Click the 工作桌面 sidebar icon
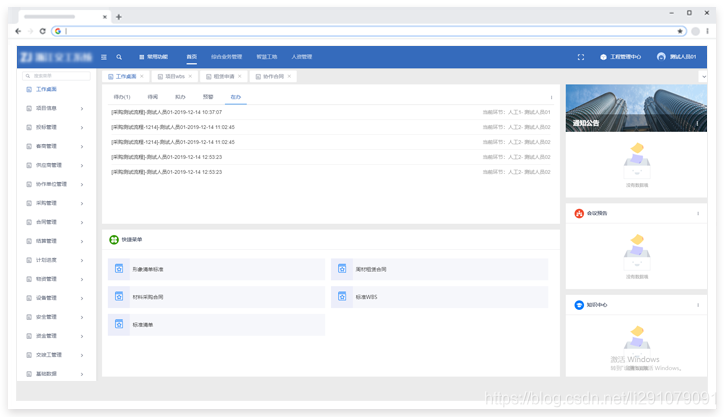726x417 pixels. 29,89
